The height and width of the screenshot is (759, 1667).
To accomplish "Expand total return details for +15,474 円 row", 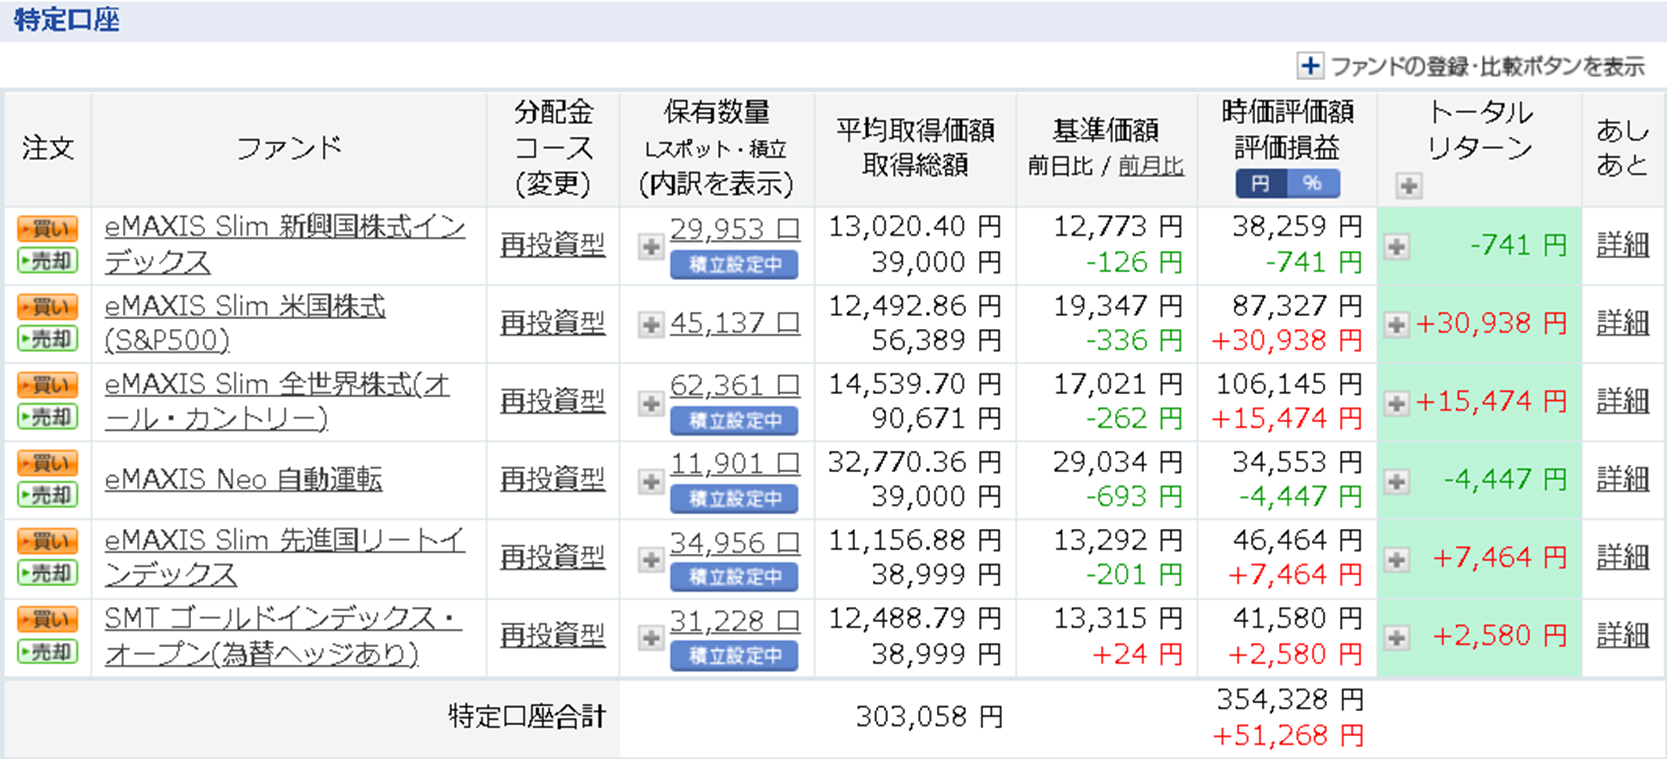I will click(x=1397, y=403).
